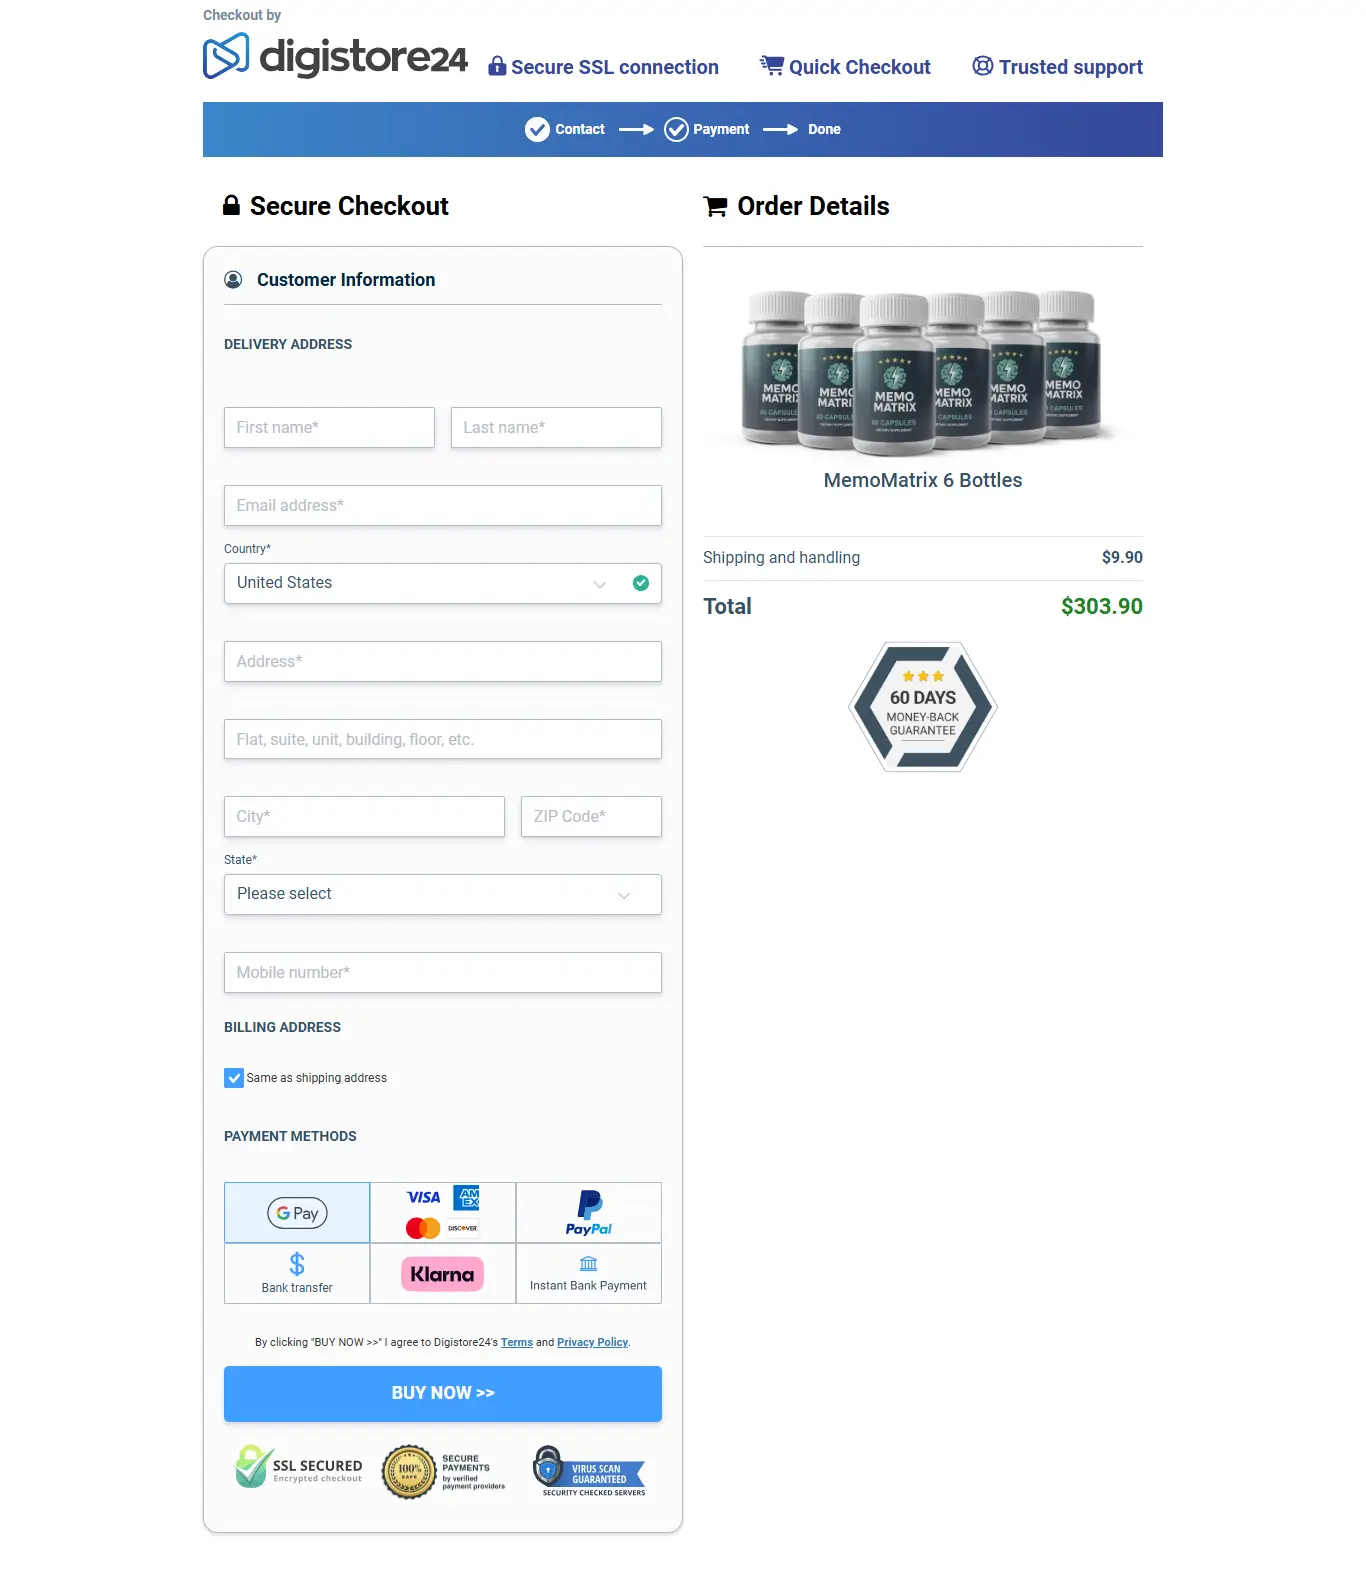
Task: Click the Contact step checkmark icon
Action: point(537,129)
